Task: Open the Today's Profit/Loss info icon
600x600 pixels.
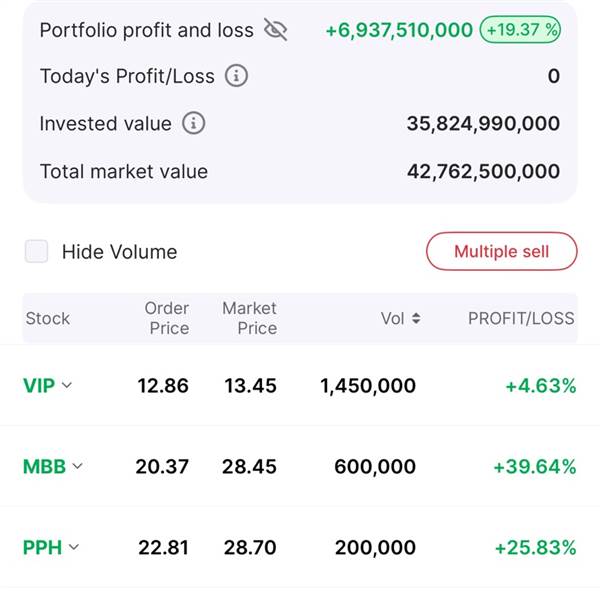Action: (236, 76)
